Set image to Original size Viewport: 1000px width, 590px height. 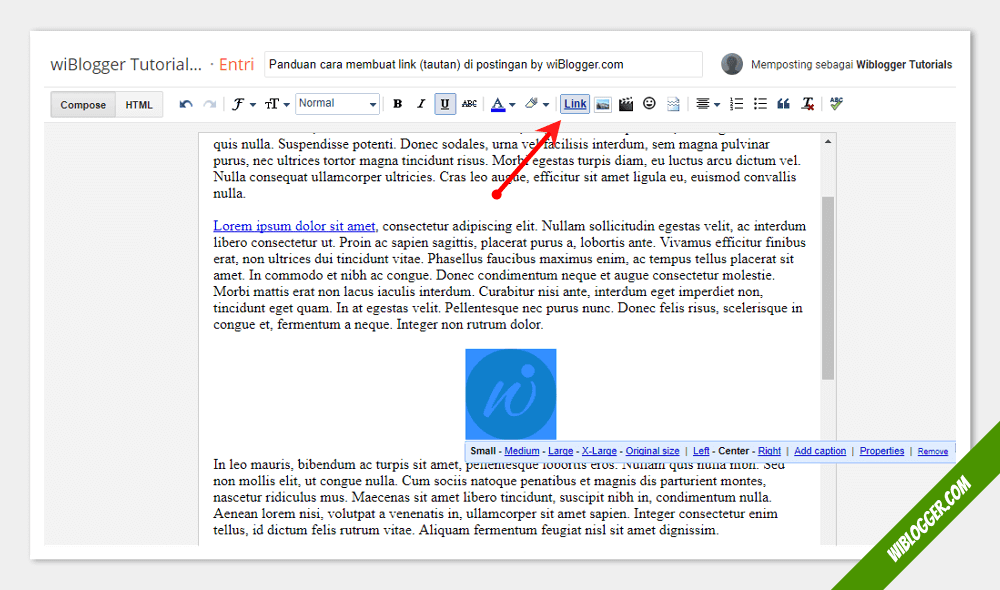(x=652, y=451)
